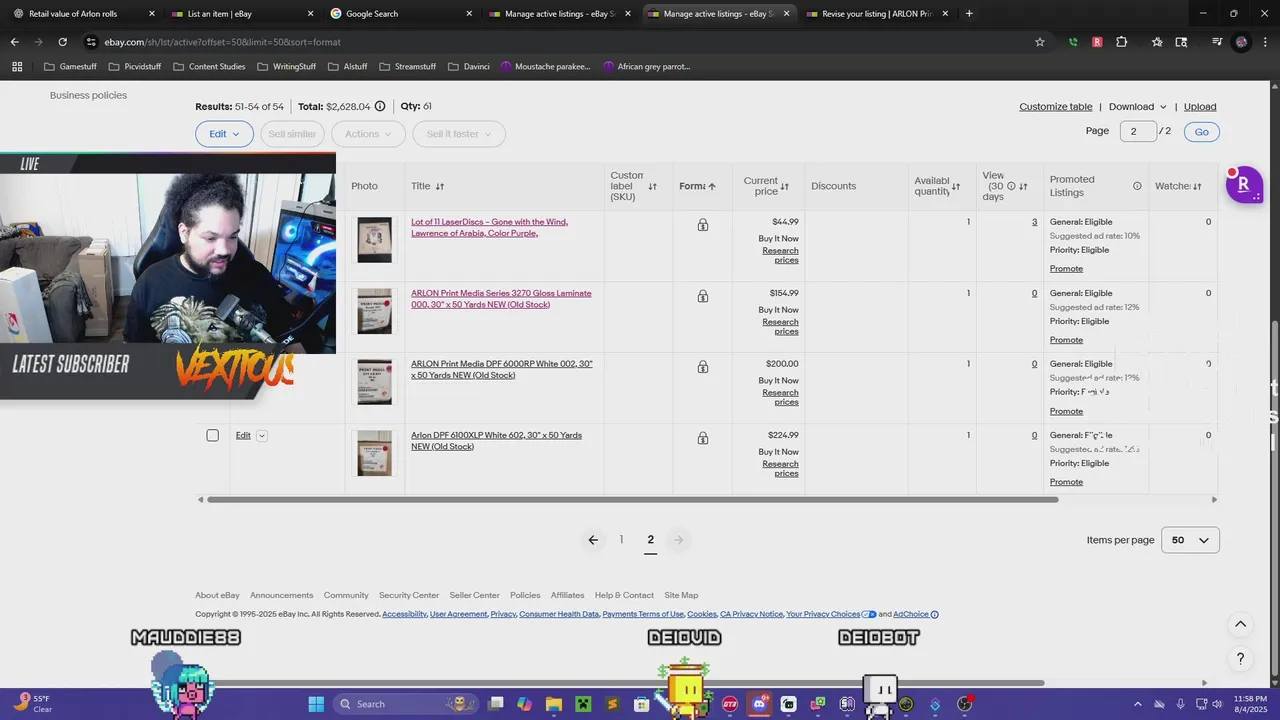Open the Seller Center footer link
Screen dimensions: 1280x720
click(x=474, y=595)
